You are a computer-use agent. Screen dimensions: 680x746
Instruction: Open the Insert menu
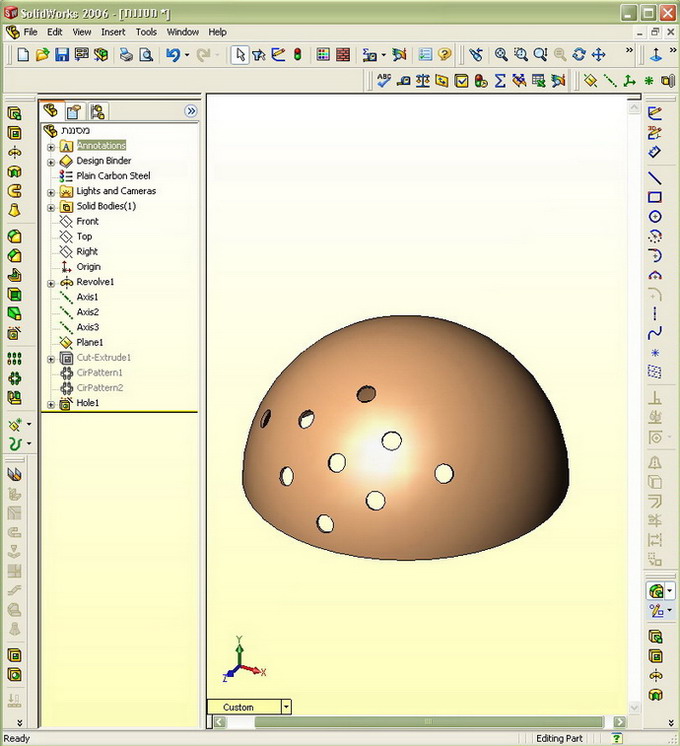(x=113, y=32)
